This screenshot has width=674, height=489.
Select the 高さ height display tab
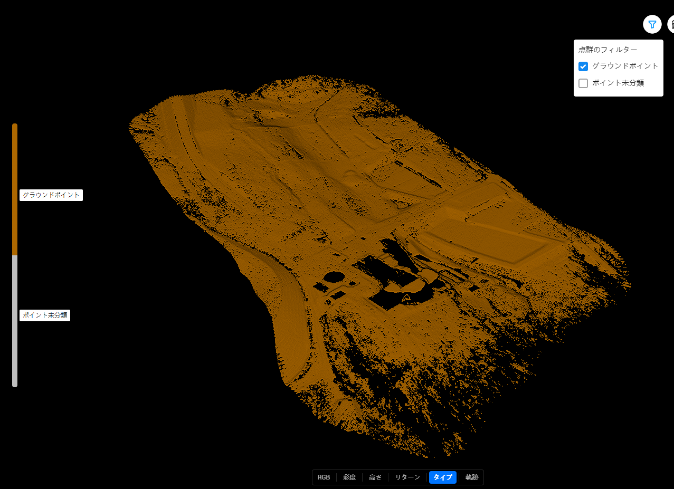[375, 477]
